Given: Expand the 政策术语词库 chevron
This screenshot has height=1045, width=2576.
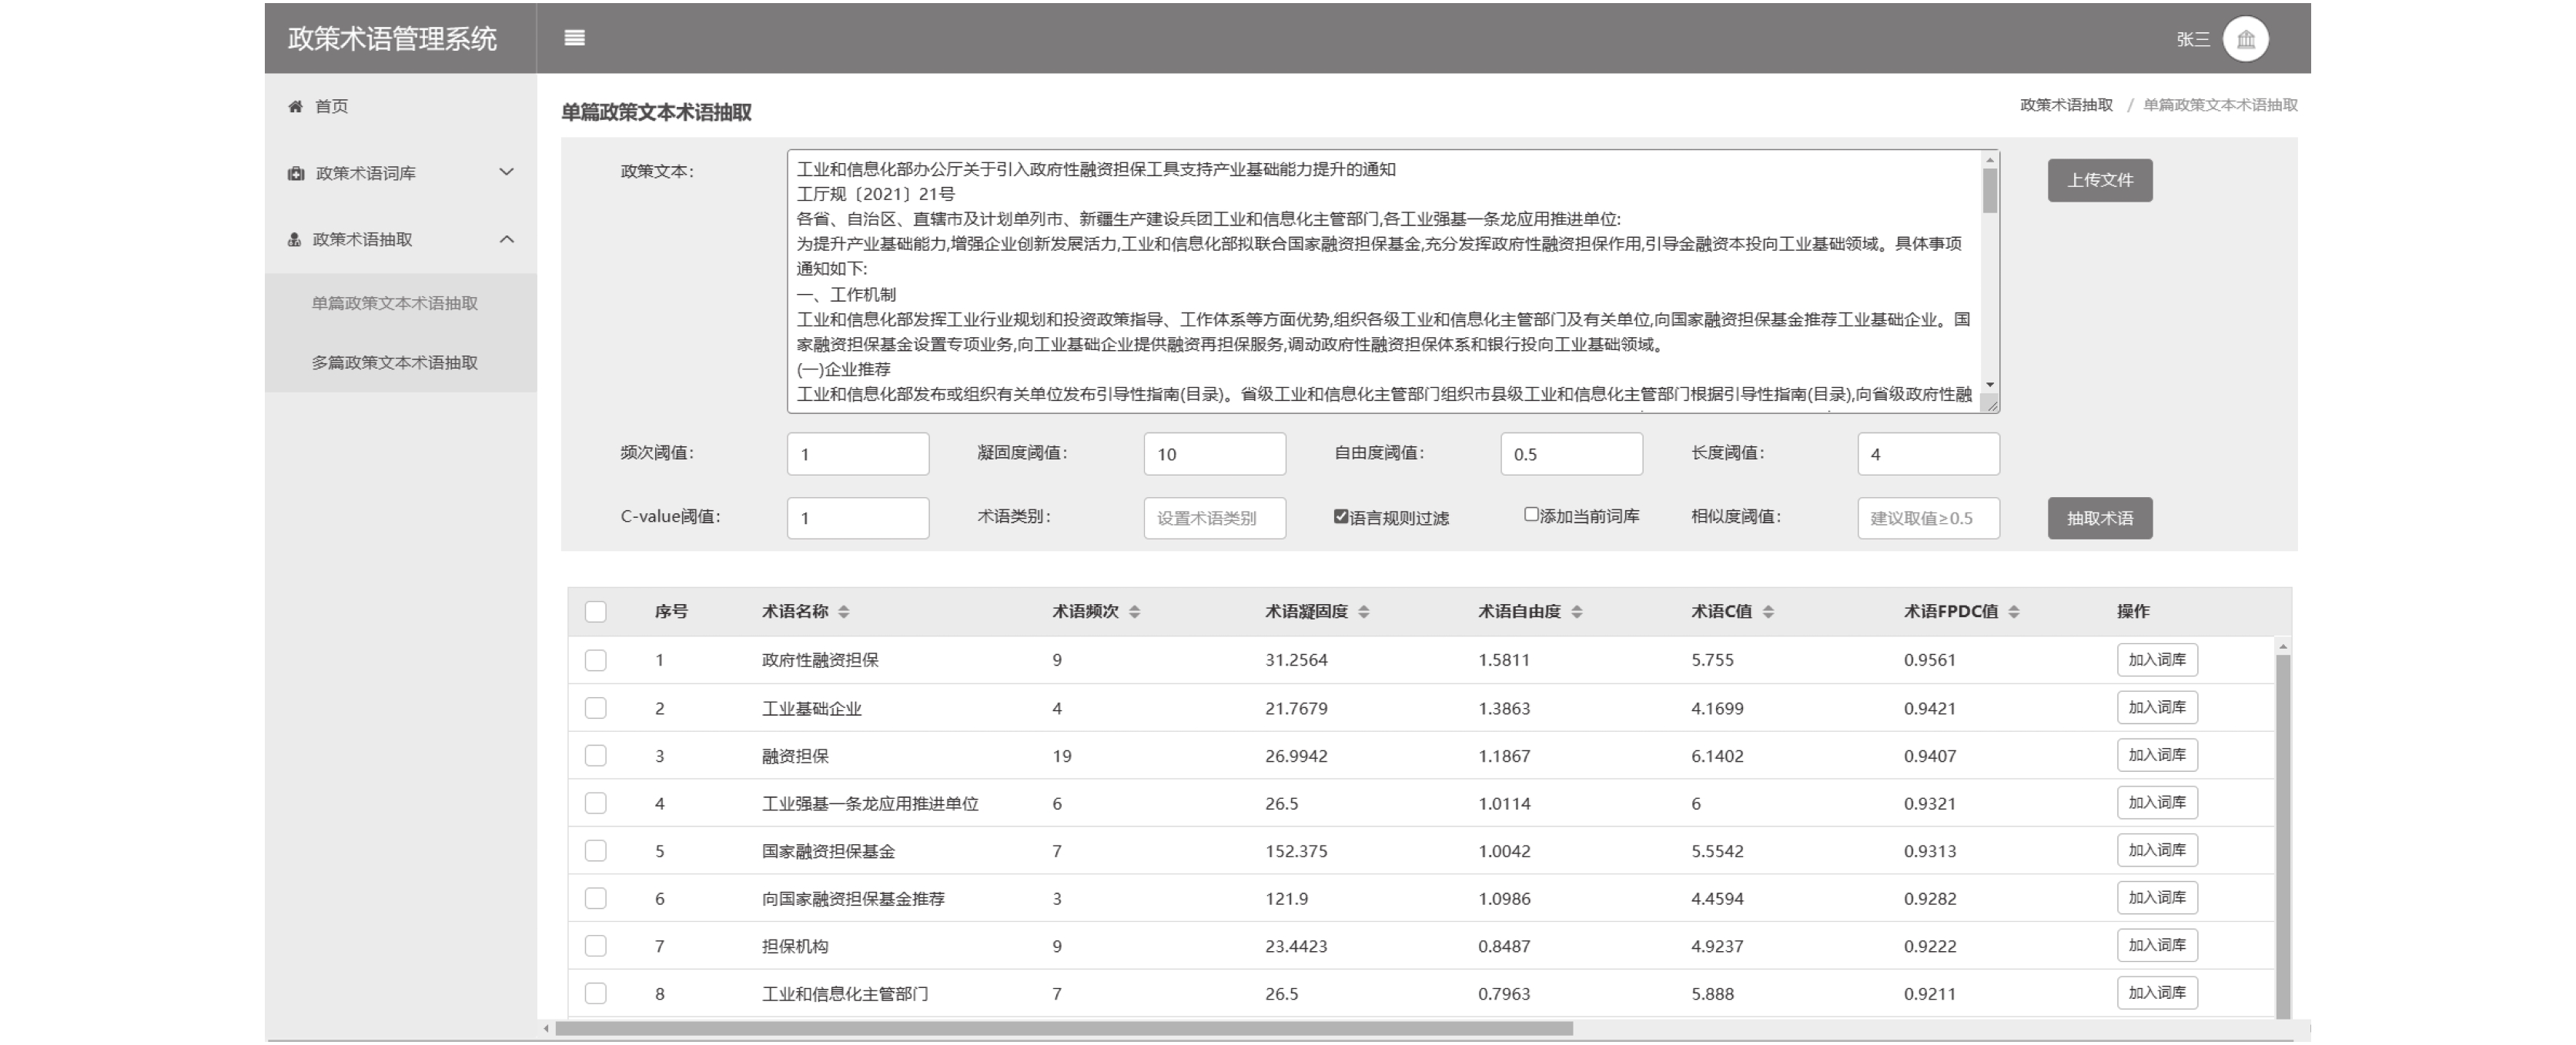Looking at the screenshot, I should coord(507,172).
